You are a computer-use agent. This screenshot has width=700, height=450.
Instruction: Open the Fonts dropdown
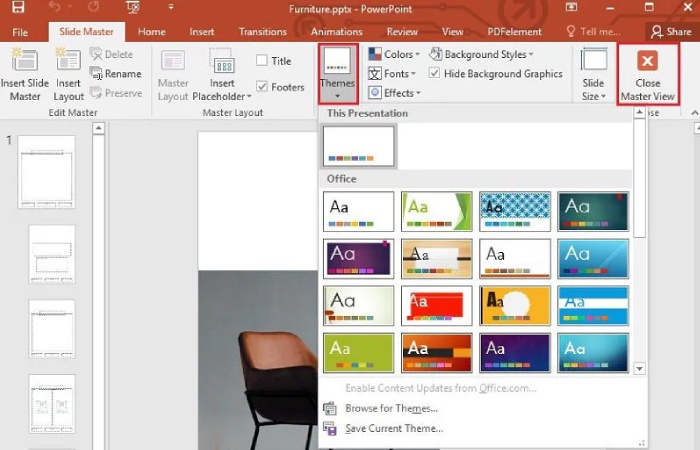[392, 74]
